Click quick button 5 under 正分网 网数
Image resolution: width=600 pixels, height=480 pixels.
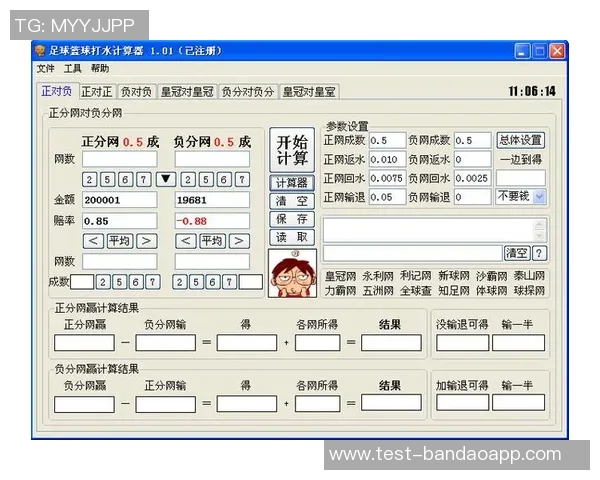(x=107, y=180)
